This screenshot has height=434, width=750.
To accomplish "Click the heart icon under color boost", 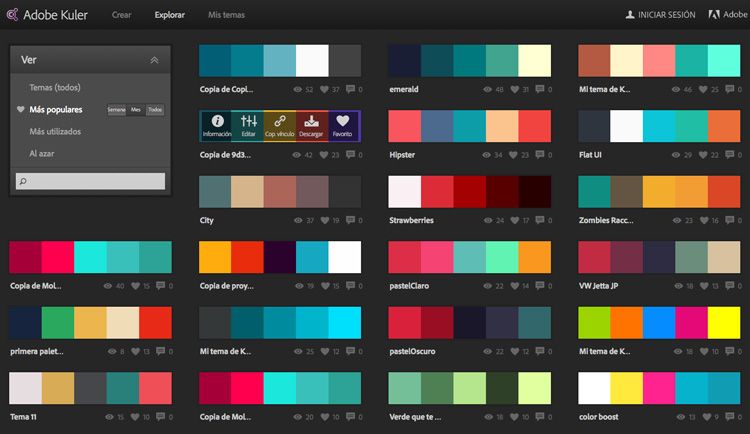I will pos(706,417).
